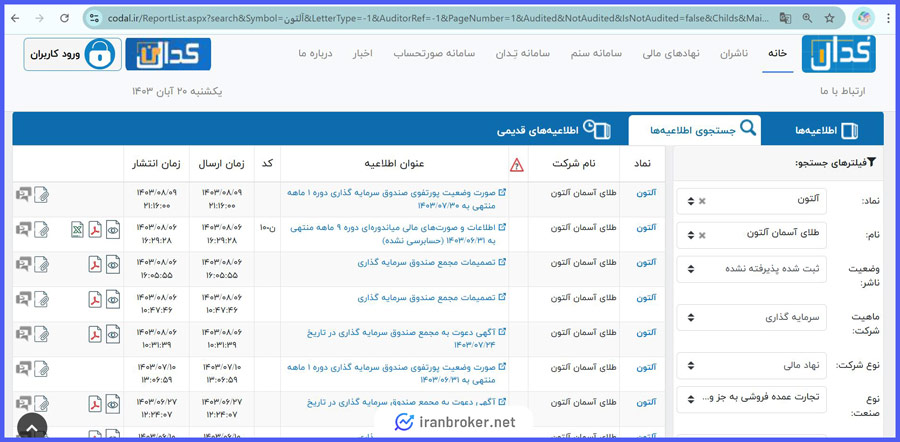Open comments icon in the 13:06:59 row
Viewport: 900px width, 442px height.
pyautogui.click(x=23, y=369)
